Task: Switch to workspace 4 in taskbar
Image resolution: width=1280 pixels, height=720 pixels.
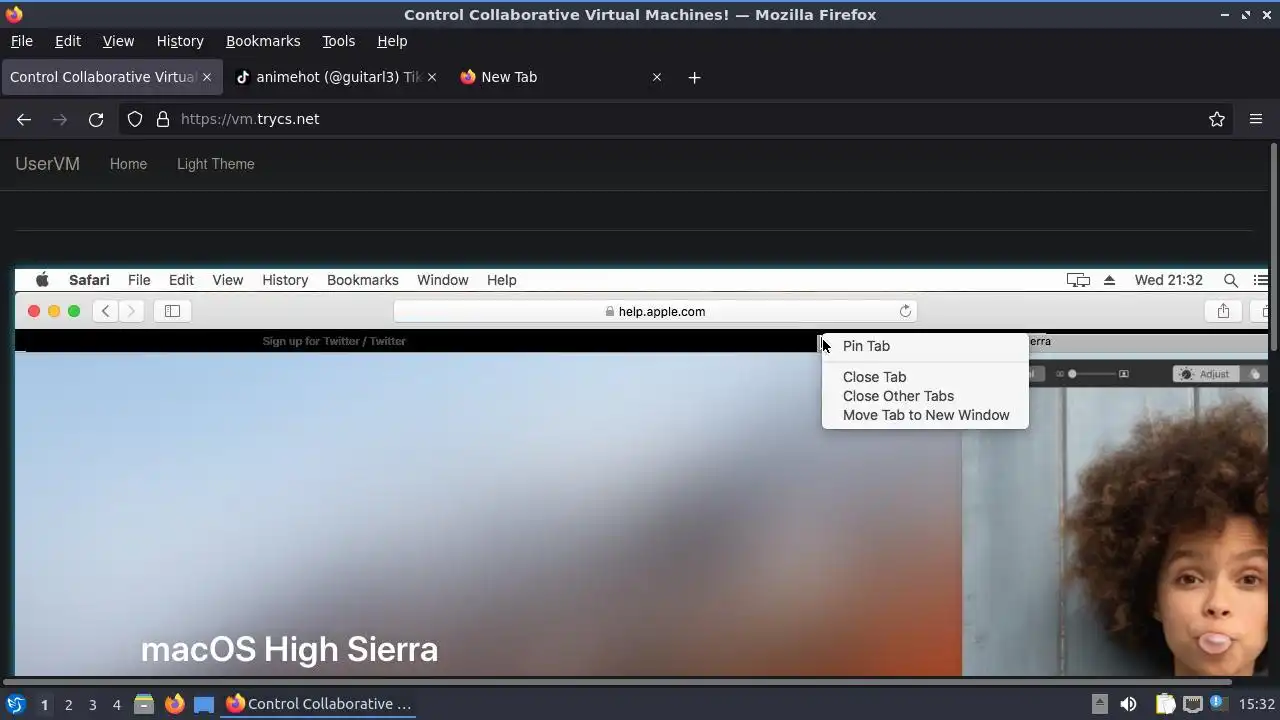Action: pos(116,704)
